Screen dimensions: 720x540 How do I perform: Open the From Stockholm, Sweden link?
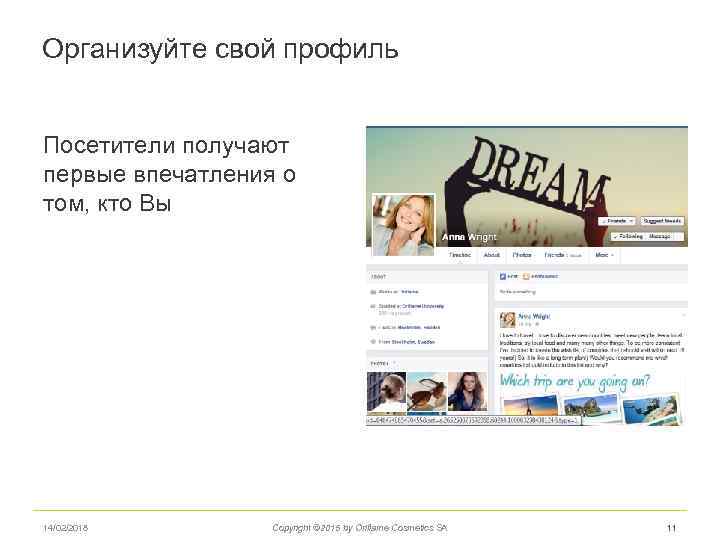(413, 342)
